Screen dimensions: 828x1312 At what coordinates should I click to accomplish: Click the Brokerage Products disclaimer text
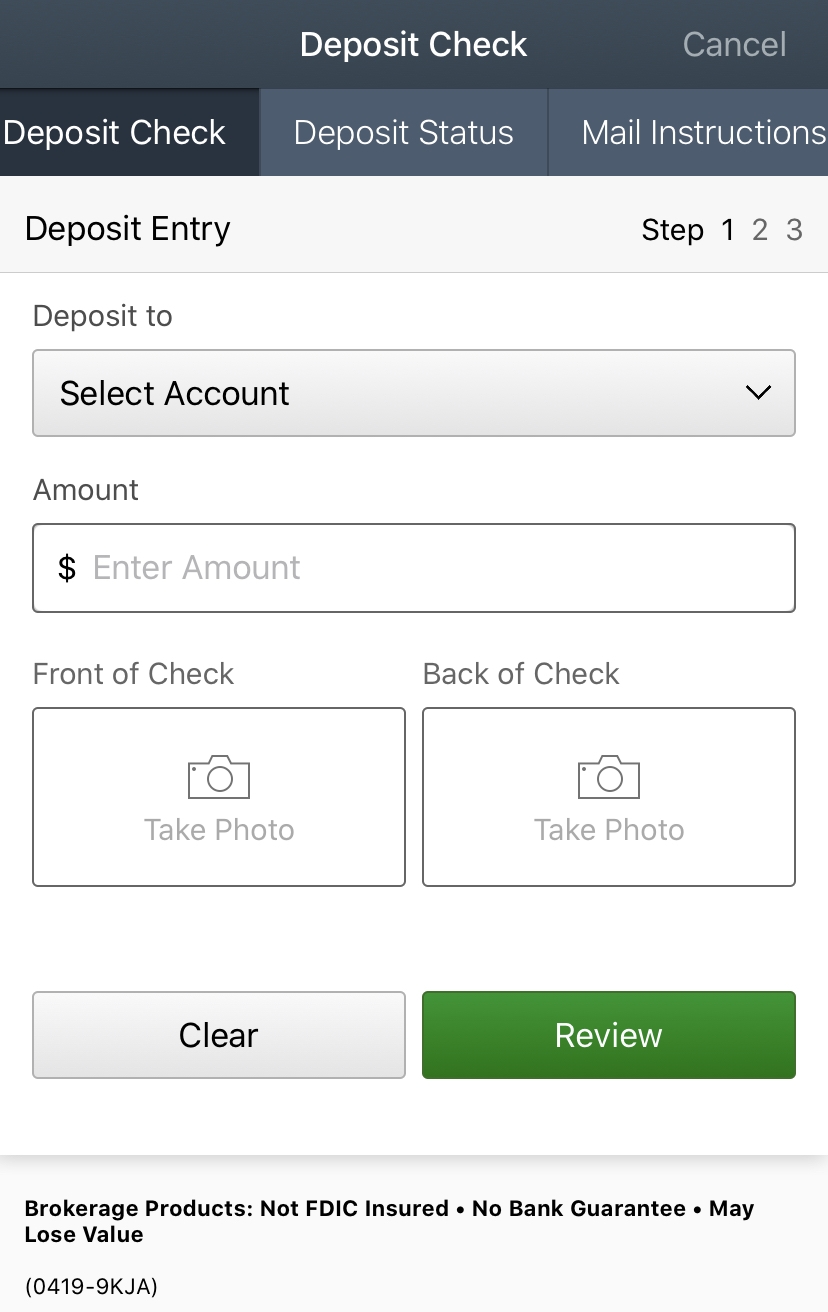pos(389,1221)
